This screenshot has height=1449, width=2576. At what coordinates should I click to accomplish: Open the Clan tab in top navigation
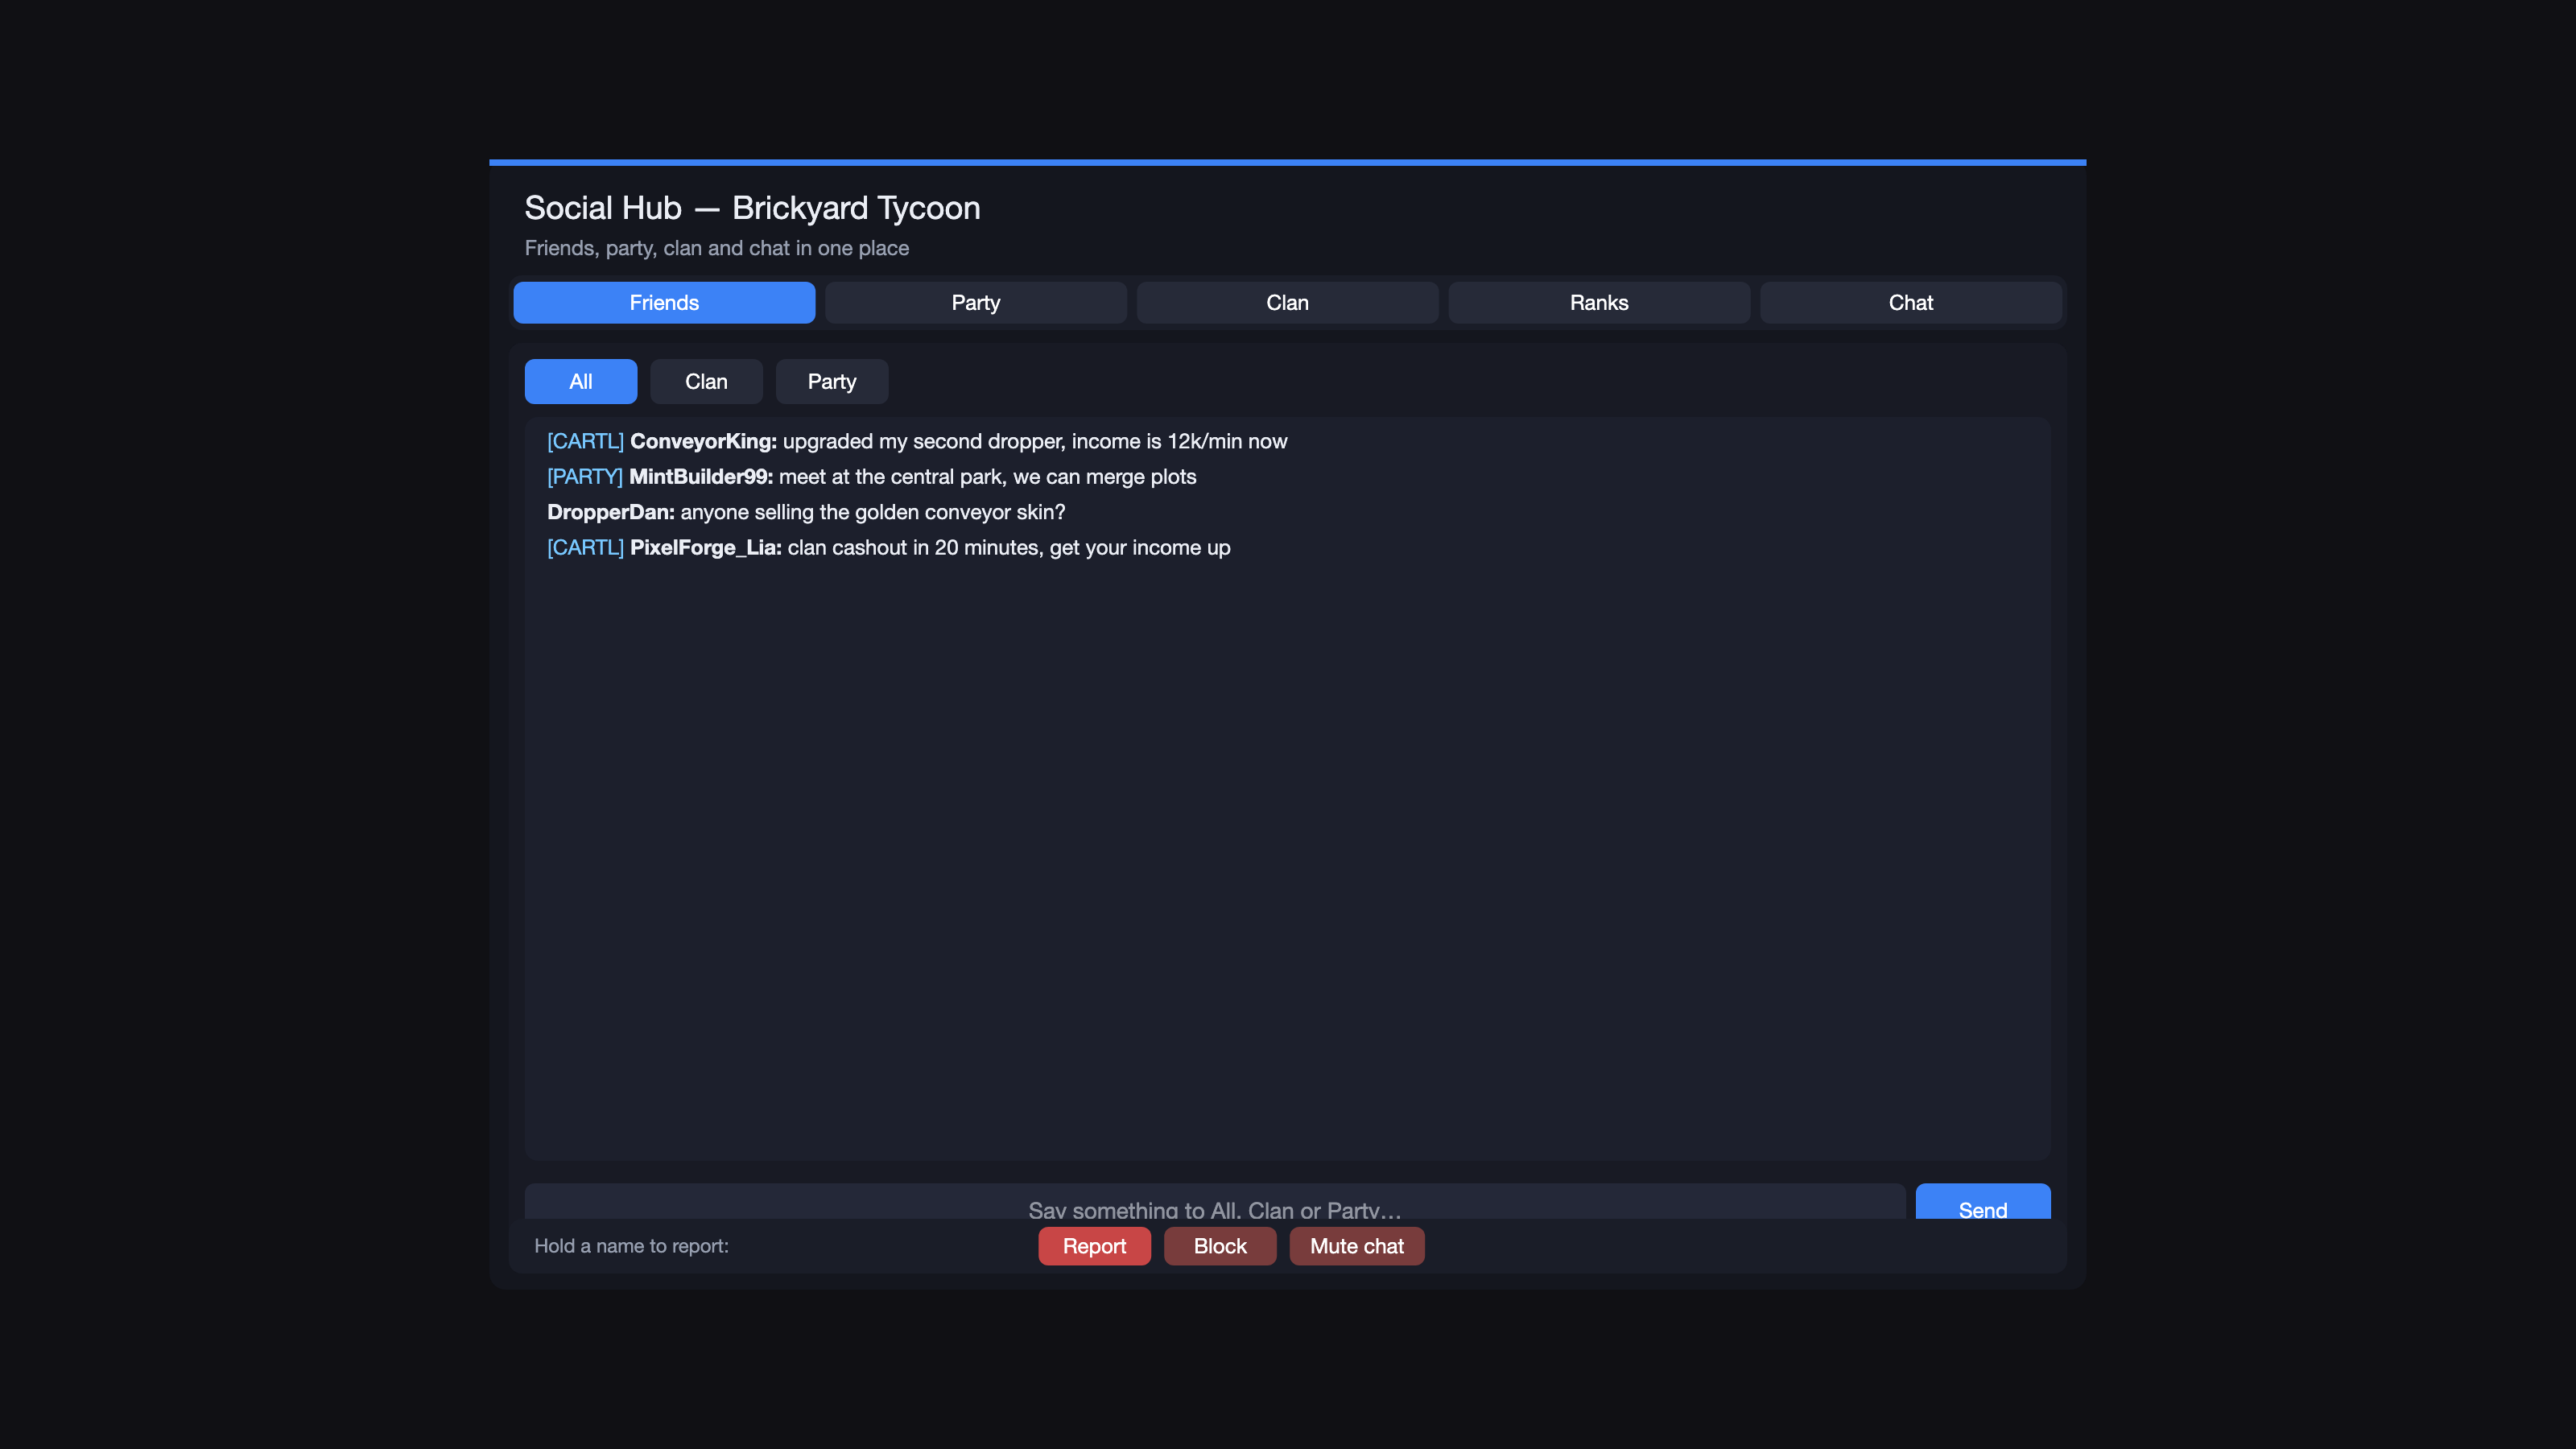[x=1287, y=302]
